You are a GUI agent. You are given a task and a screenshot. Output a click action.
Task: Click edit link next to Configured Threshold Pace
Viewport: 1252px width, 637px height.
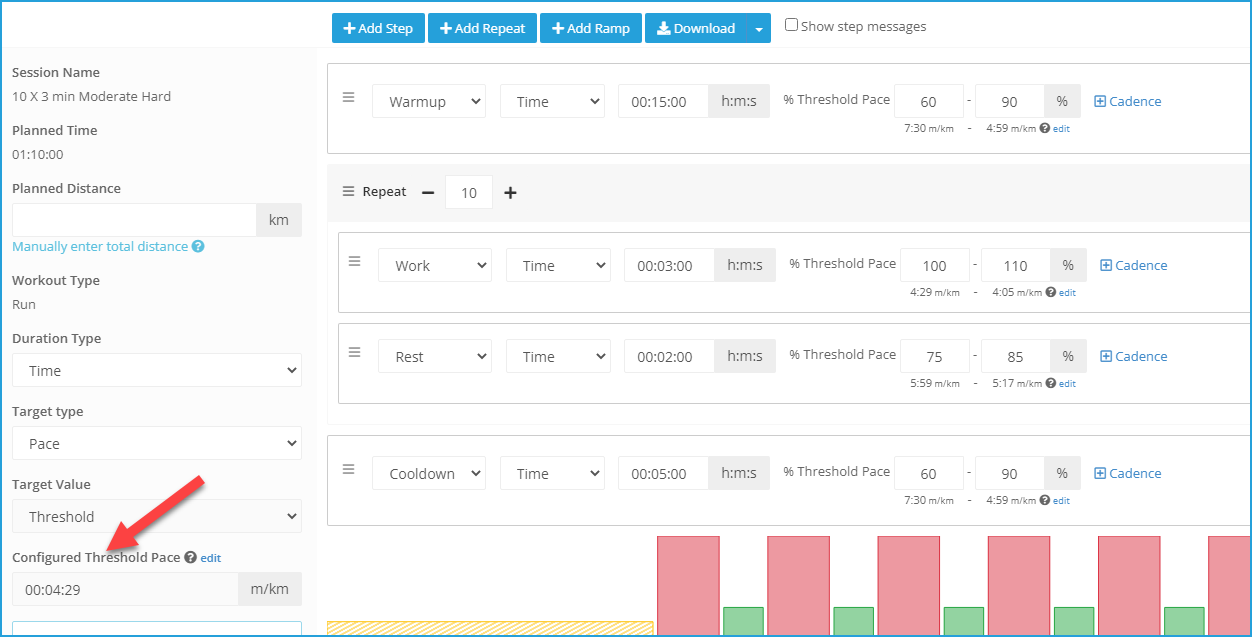[210, 558]
